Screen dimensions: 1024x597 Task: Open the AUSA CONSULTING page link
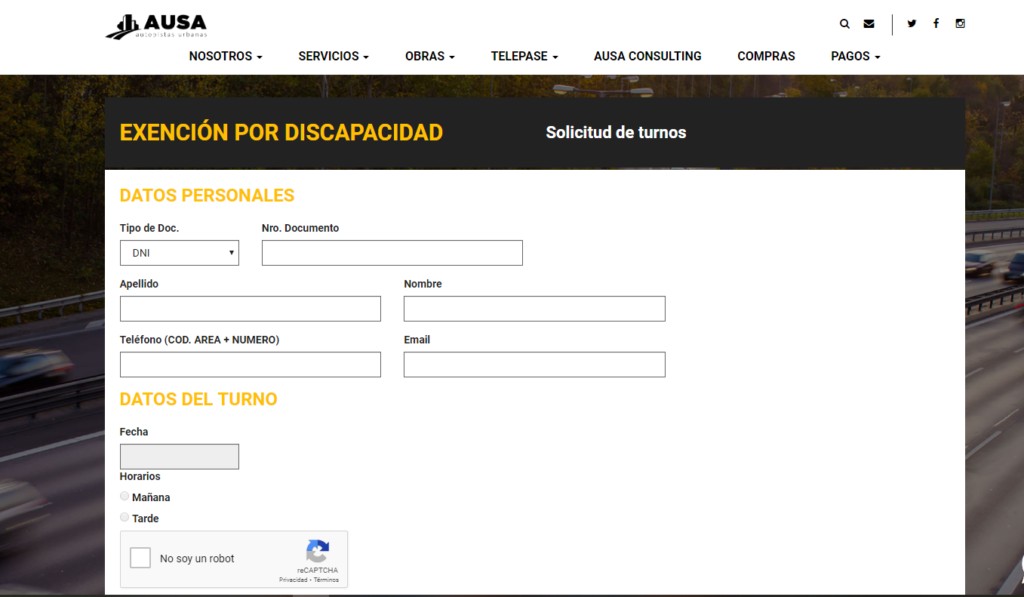pos(647,56)
